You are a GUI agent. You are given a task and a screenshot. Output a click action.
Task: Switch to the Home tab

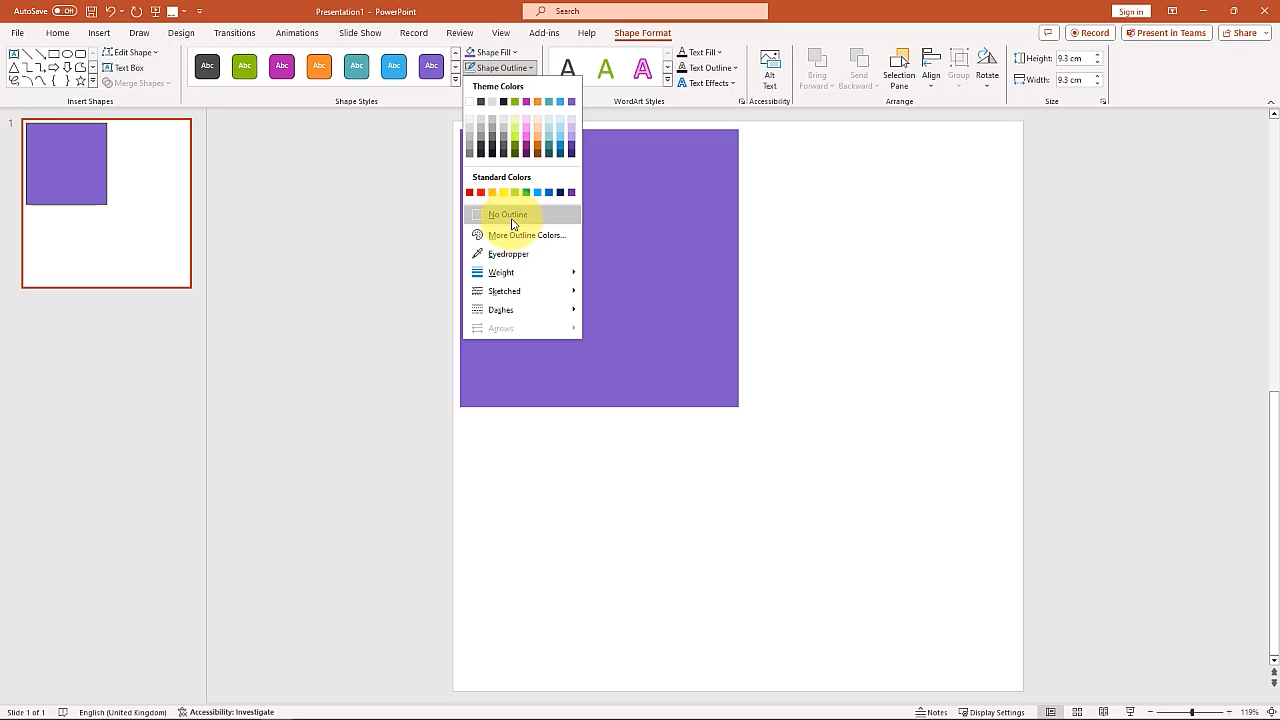point(57,33)
